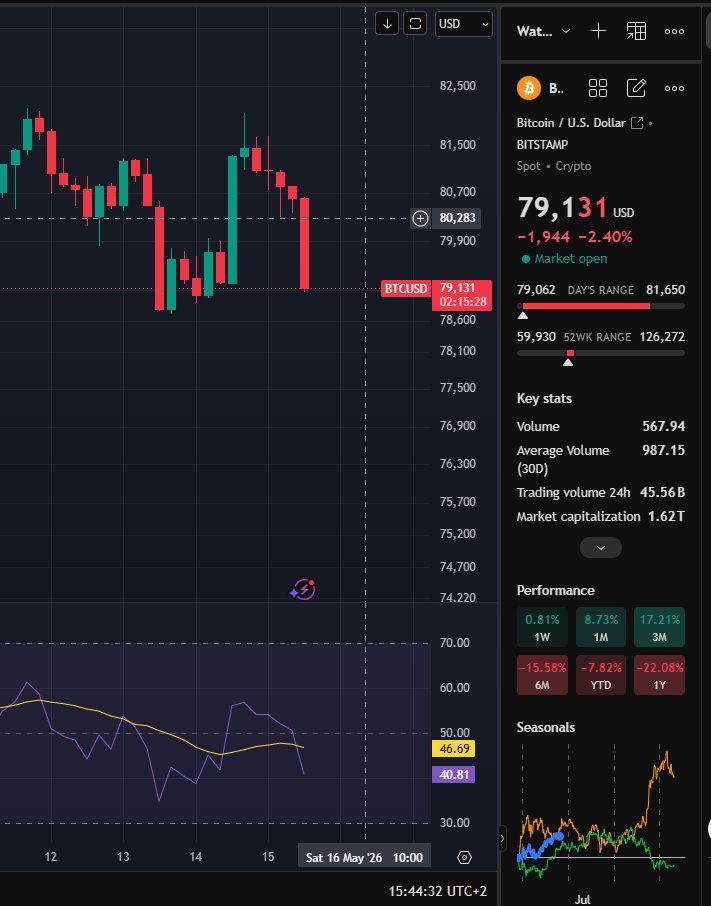Click the Market open status
711x906 pixels.
pyautogui.click(x=564, y=259)
